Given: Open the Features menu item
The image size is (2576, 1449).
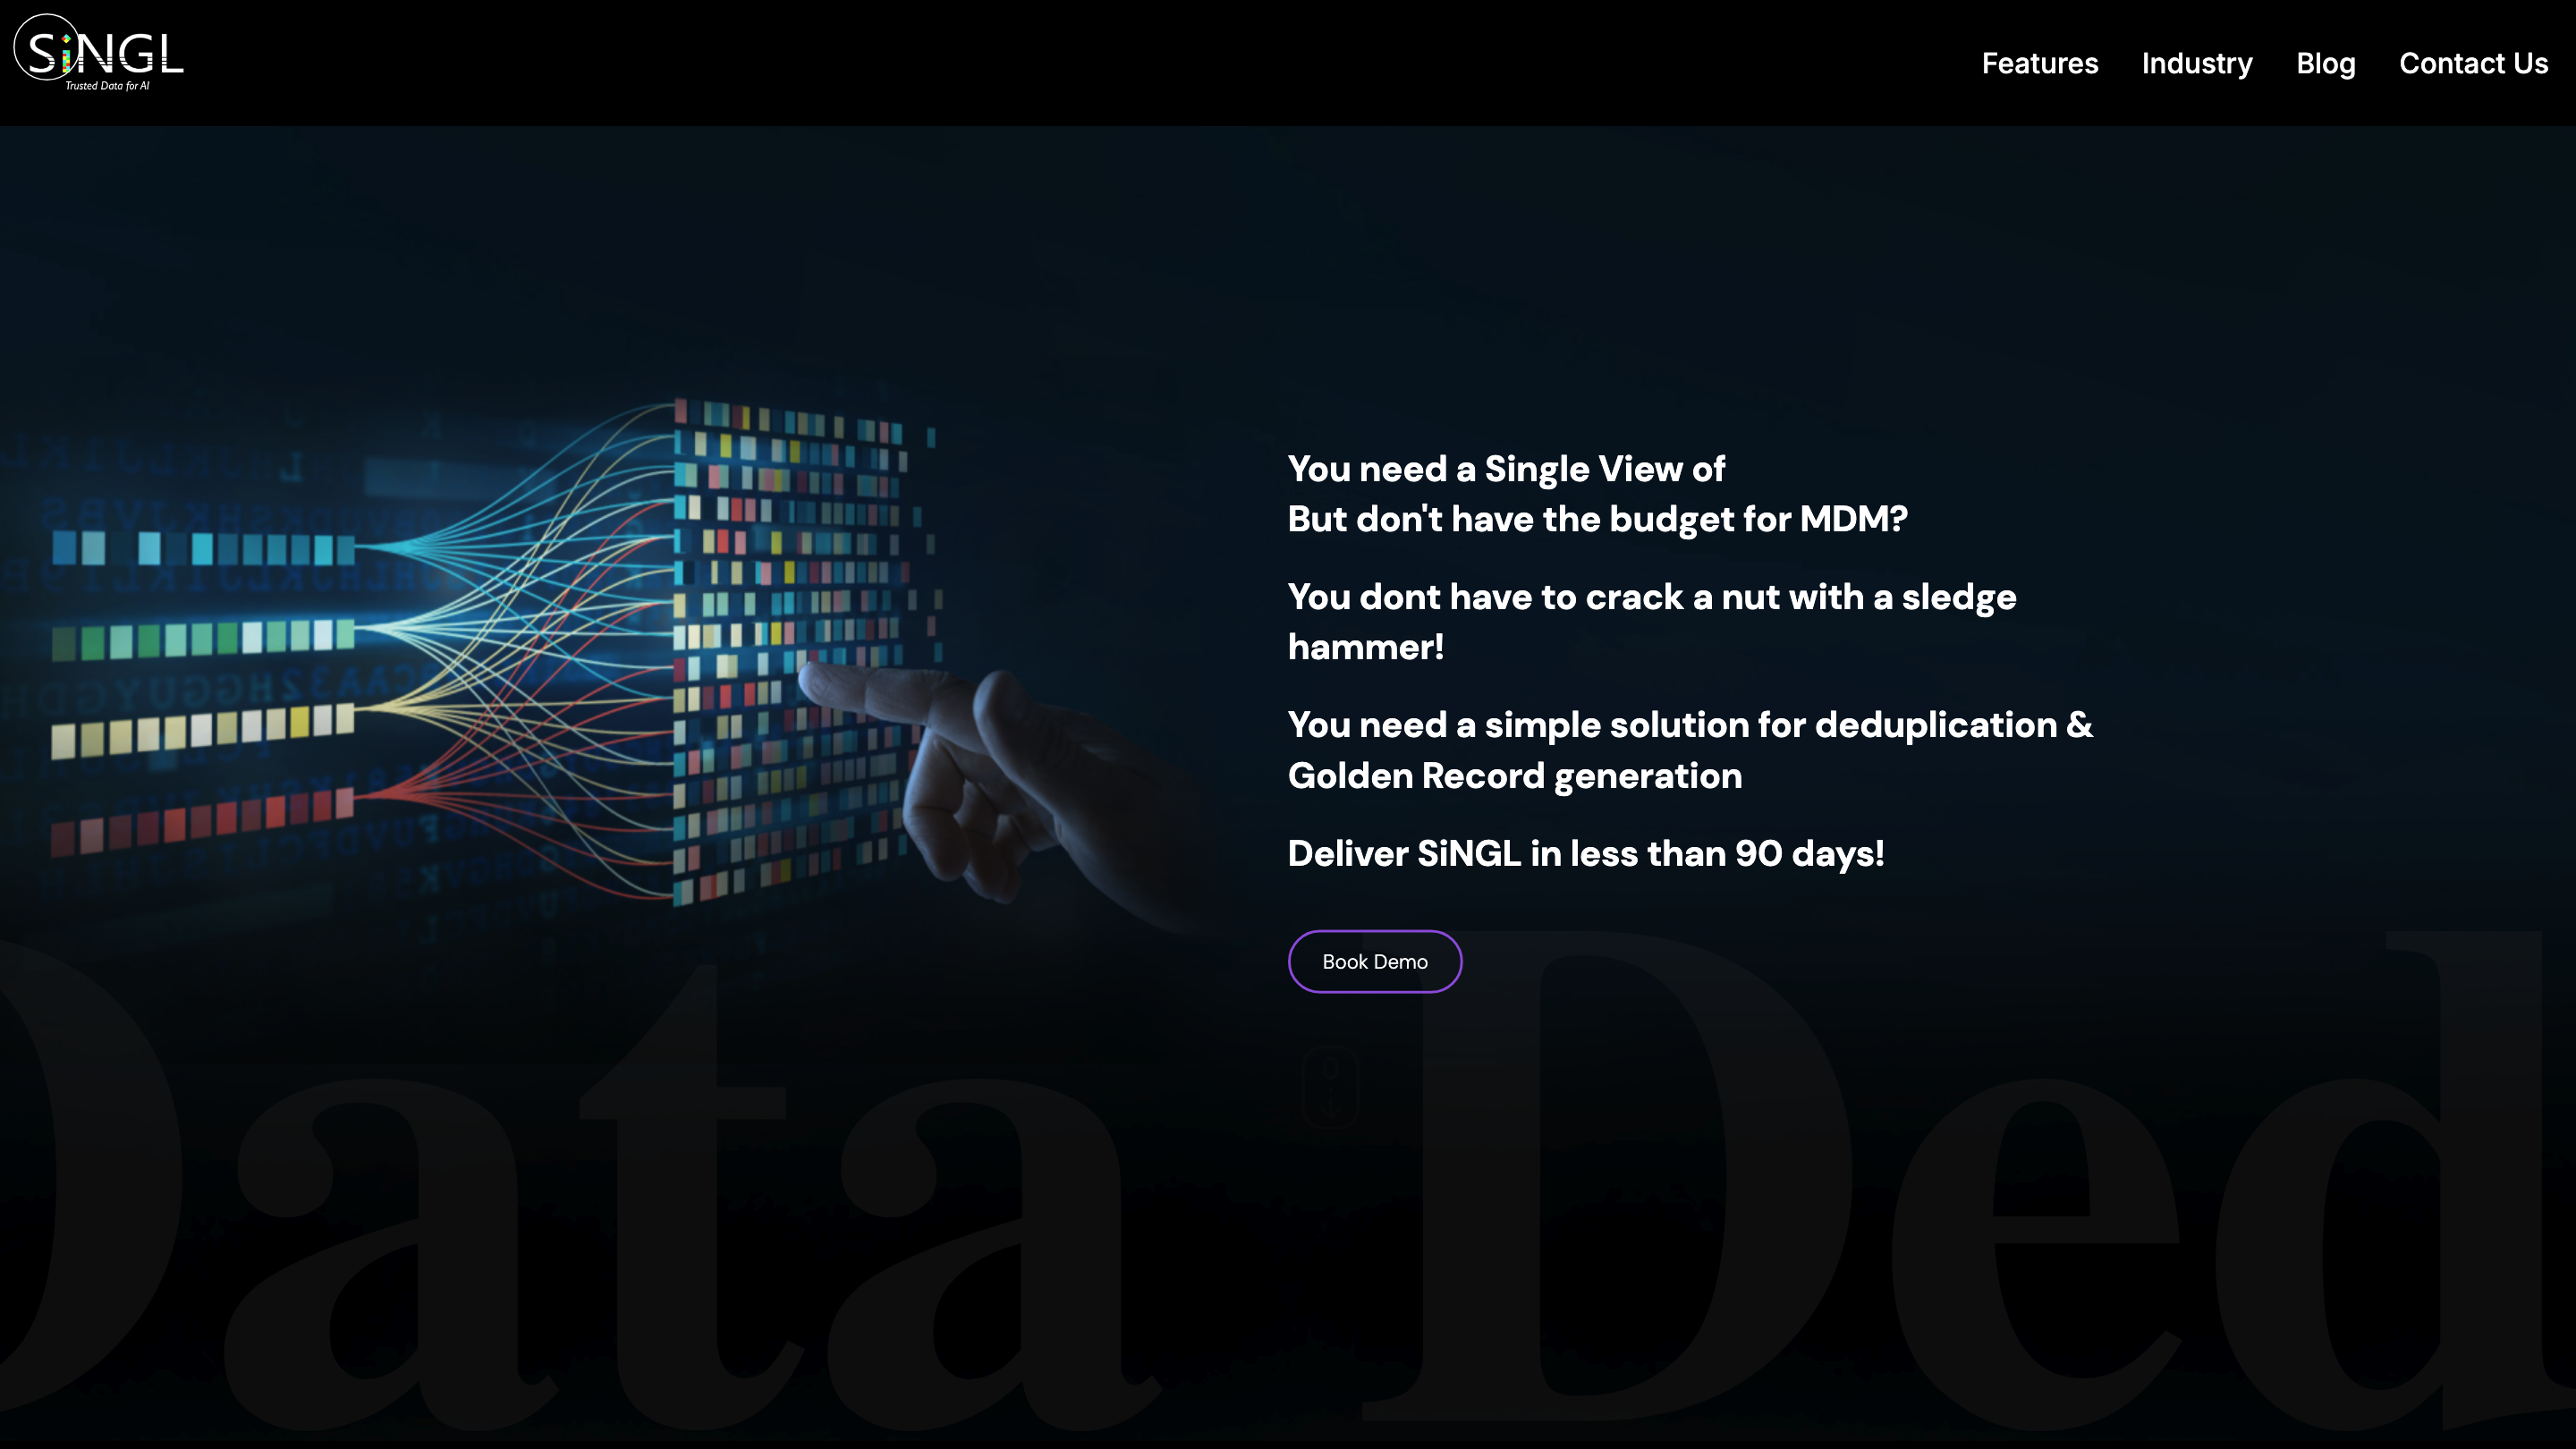Looking at the screenshot, I should 2039,64.
